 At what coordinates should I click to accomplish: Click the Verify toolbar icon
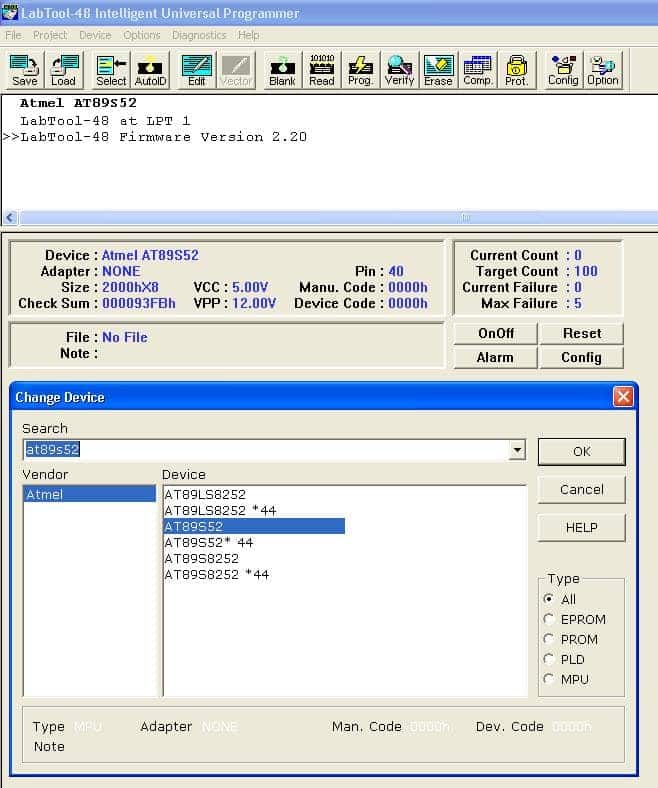(x=400, y=70)
